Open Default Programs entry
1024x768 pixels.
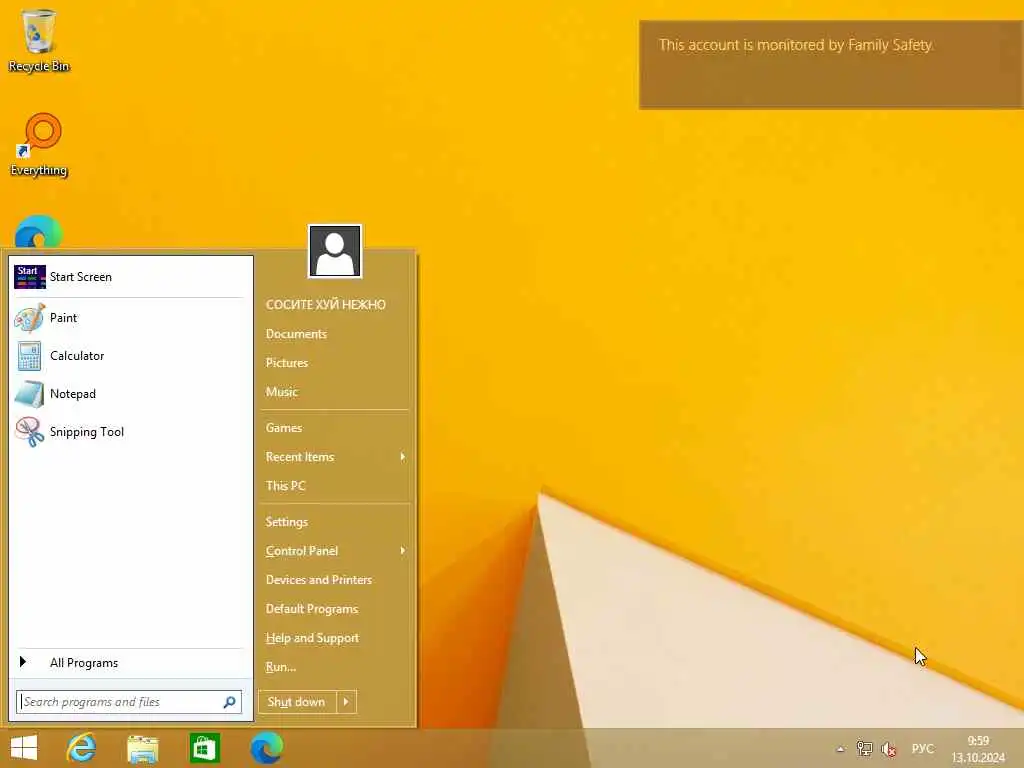[x=312, y=609]
